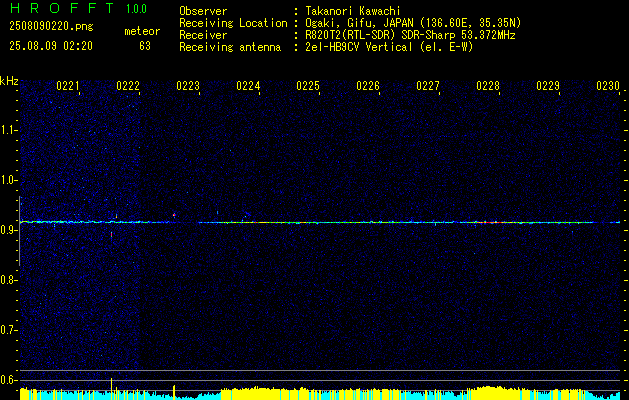
Task: Click the meteor count 63
Action: [x=145, y=46]
